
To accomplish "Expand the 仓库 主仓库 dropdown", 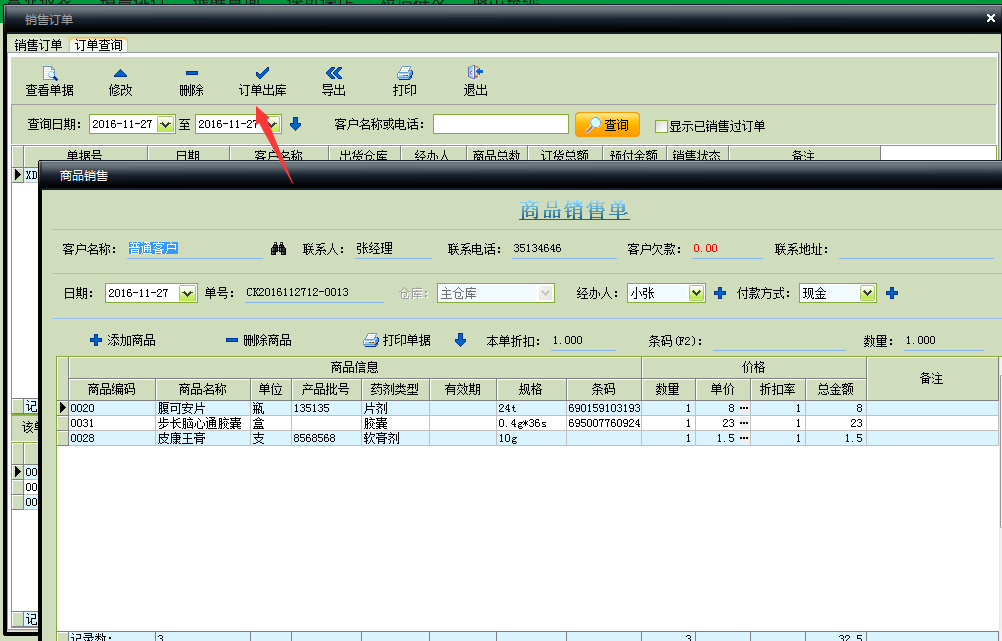I will pos(545,293).
